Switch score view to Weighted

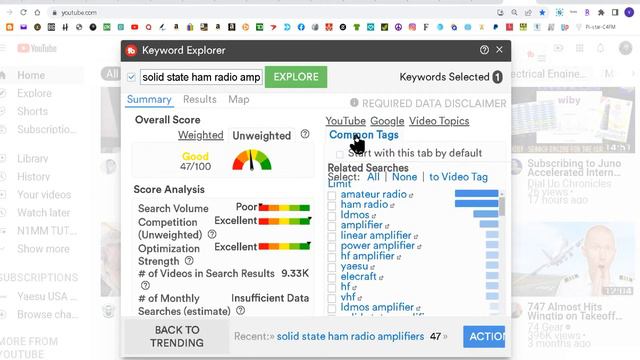(x=200, y=135)
